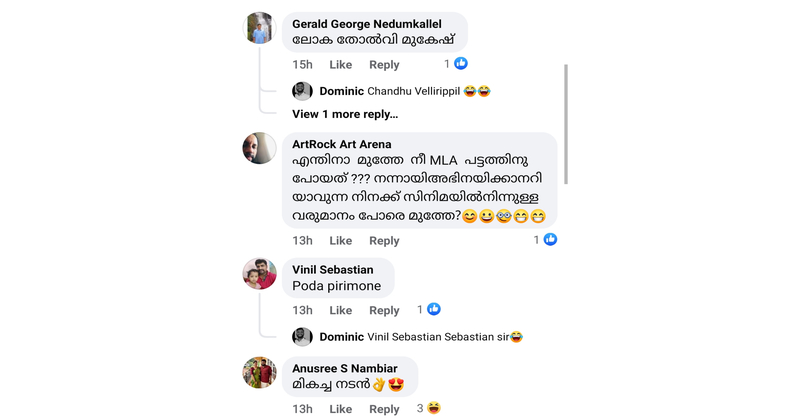
Task: Click the like reaction icon on ArtRock's comment
Action: [x=550, y=239]
